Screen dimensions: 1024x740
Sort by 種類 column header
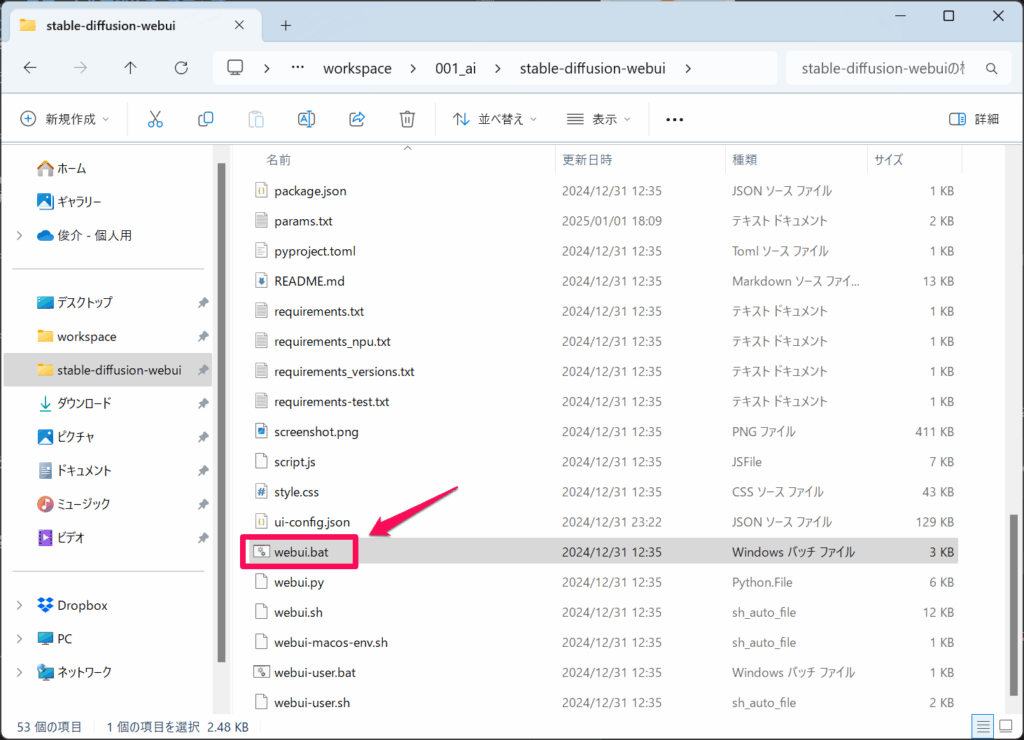pyautogui.click(x=744, y=160)
